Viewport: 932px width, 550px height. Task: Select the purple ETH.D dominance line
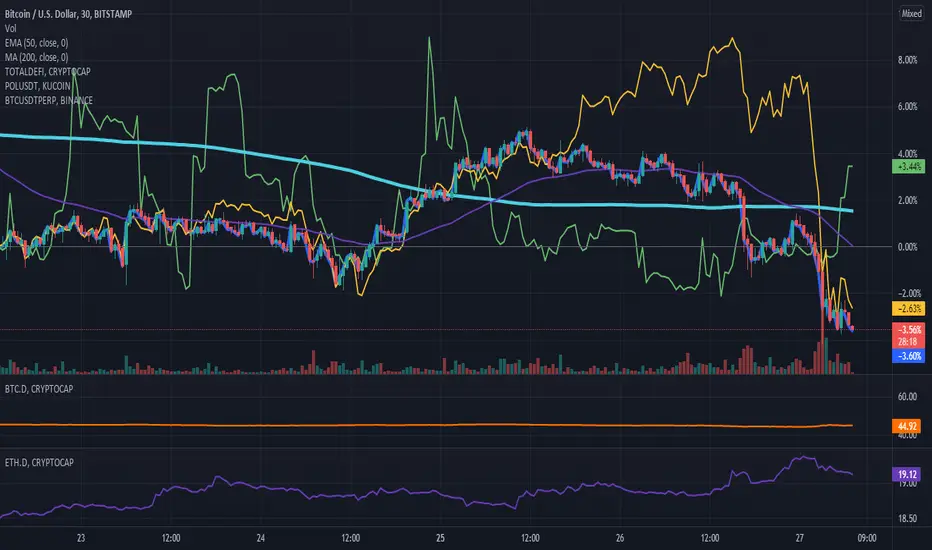pyautogui.click(x=426, y=494)
